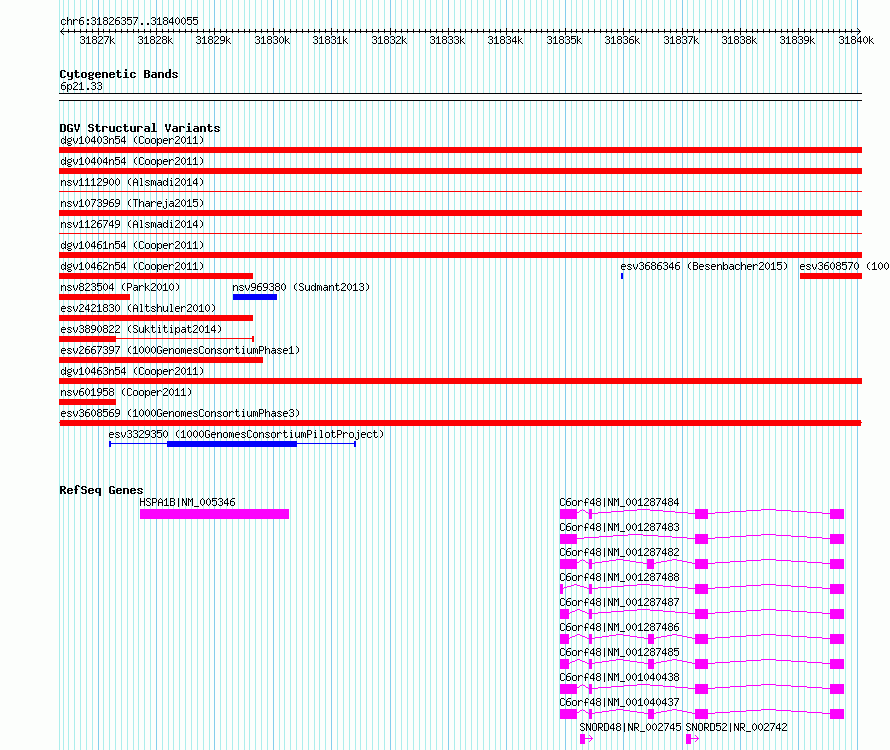
Task: Click the 31830k ruler tick label
Action: click(x=272, y=40)
